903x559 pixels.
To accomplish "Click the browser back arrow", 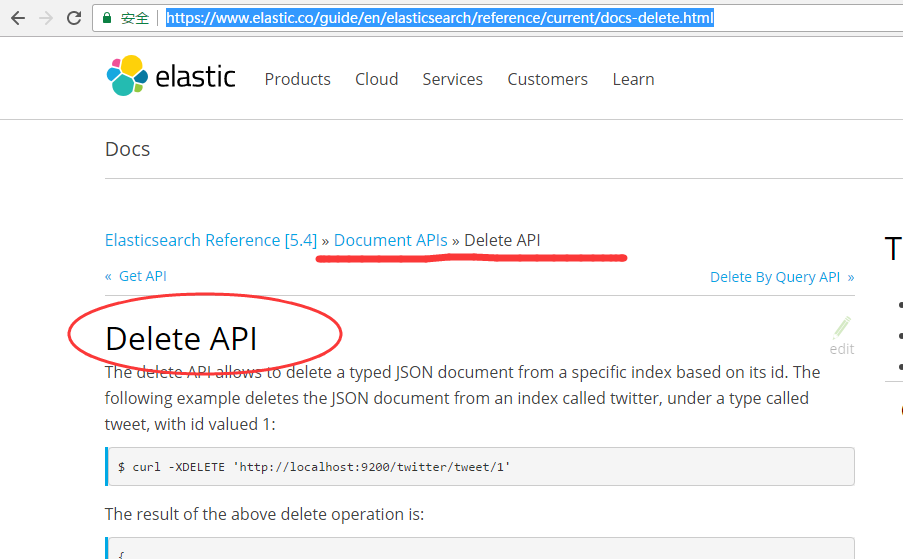I will point(18,18).
